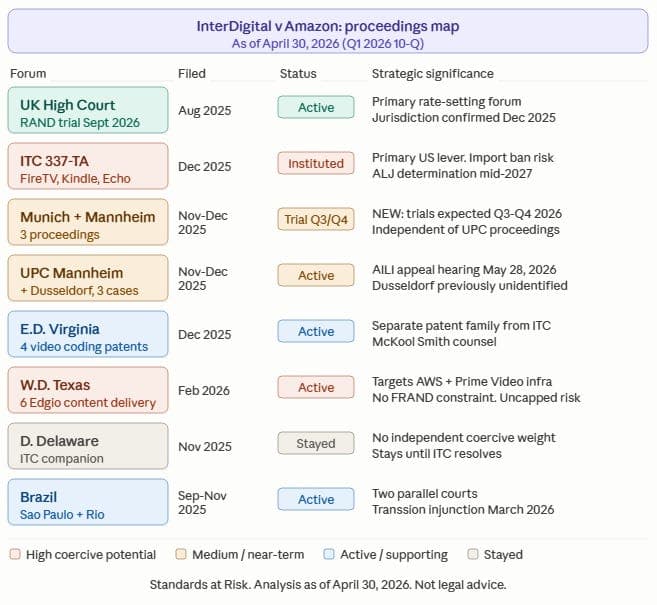Click the 'Medium / near-term' legend label
Viewport: 657px width, 605px height.
[x=248, y=555]
